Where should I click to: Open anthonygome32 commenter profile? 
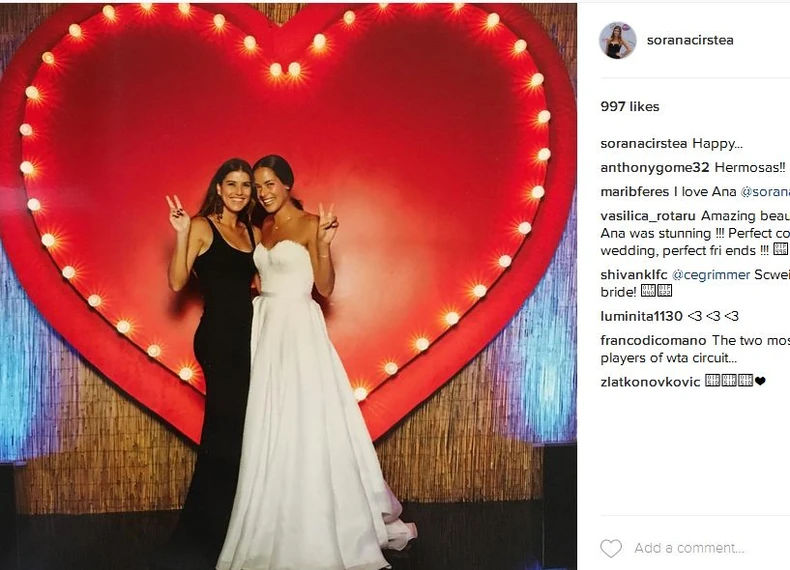(x=655, y=168)
